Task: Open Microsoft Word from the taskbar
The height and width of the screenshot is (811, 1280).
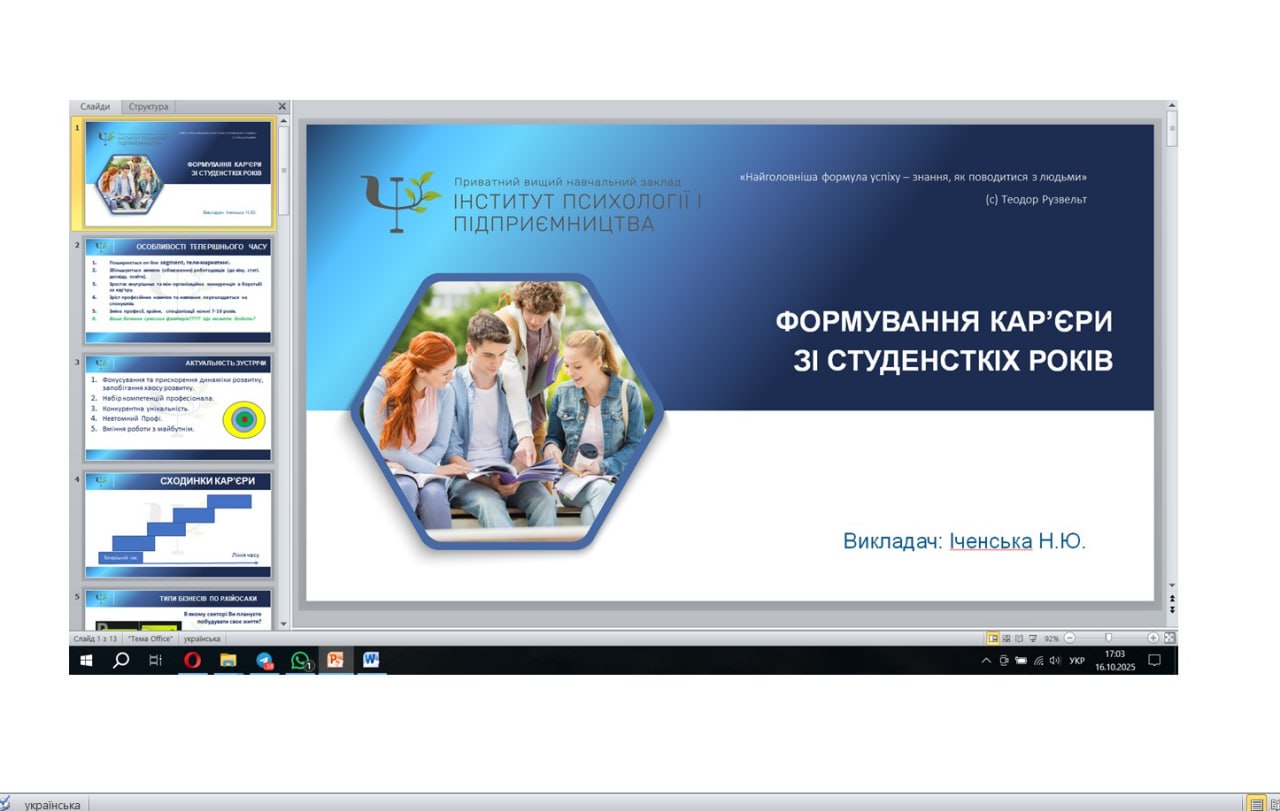Action: [x=372, y=660]
